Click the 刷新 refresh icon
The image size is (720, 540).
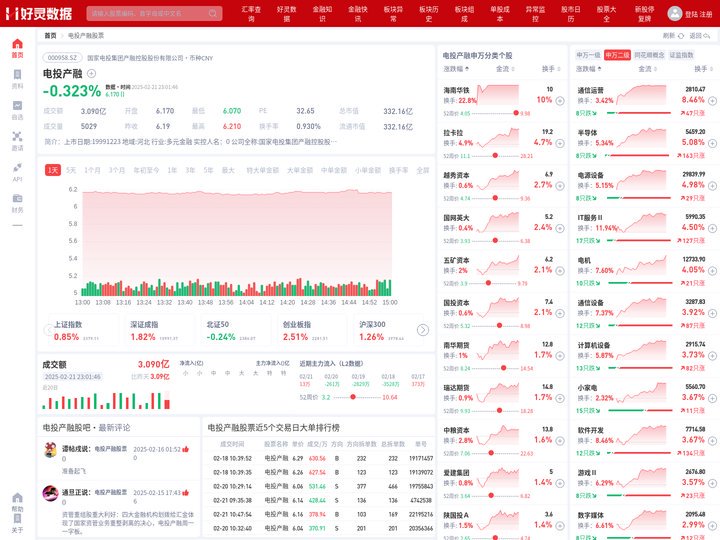(681, 35)
